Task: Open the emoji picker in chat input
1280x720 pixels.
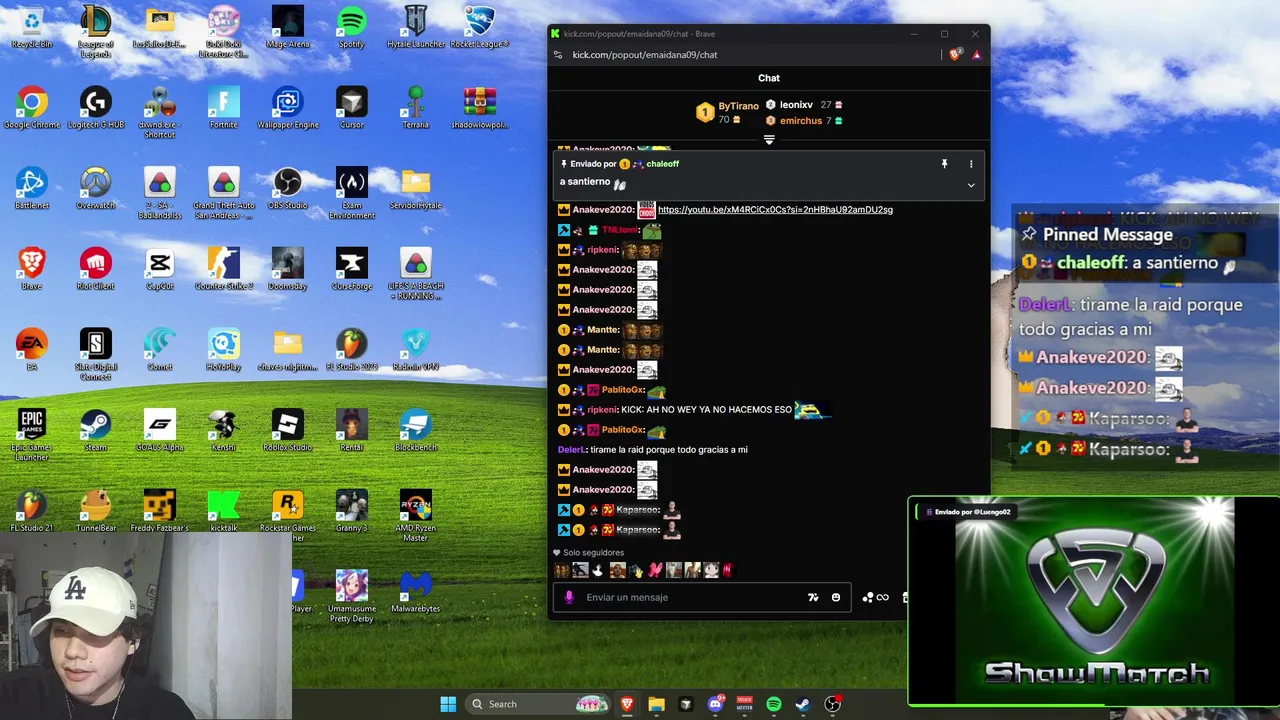Action: (x=836, y=597)
